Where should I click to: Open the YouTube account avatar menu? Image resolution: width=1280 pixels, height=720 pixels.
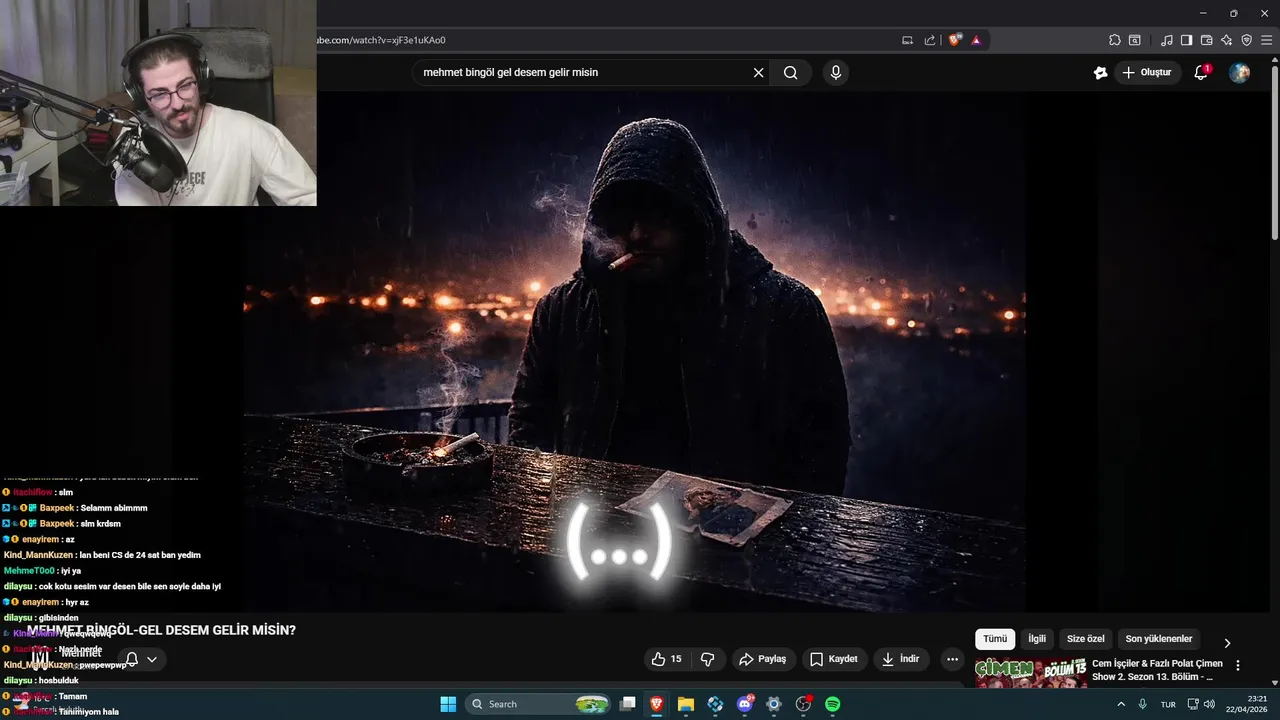pyautogui.click(x=1239, y=72)
